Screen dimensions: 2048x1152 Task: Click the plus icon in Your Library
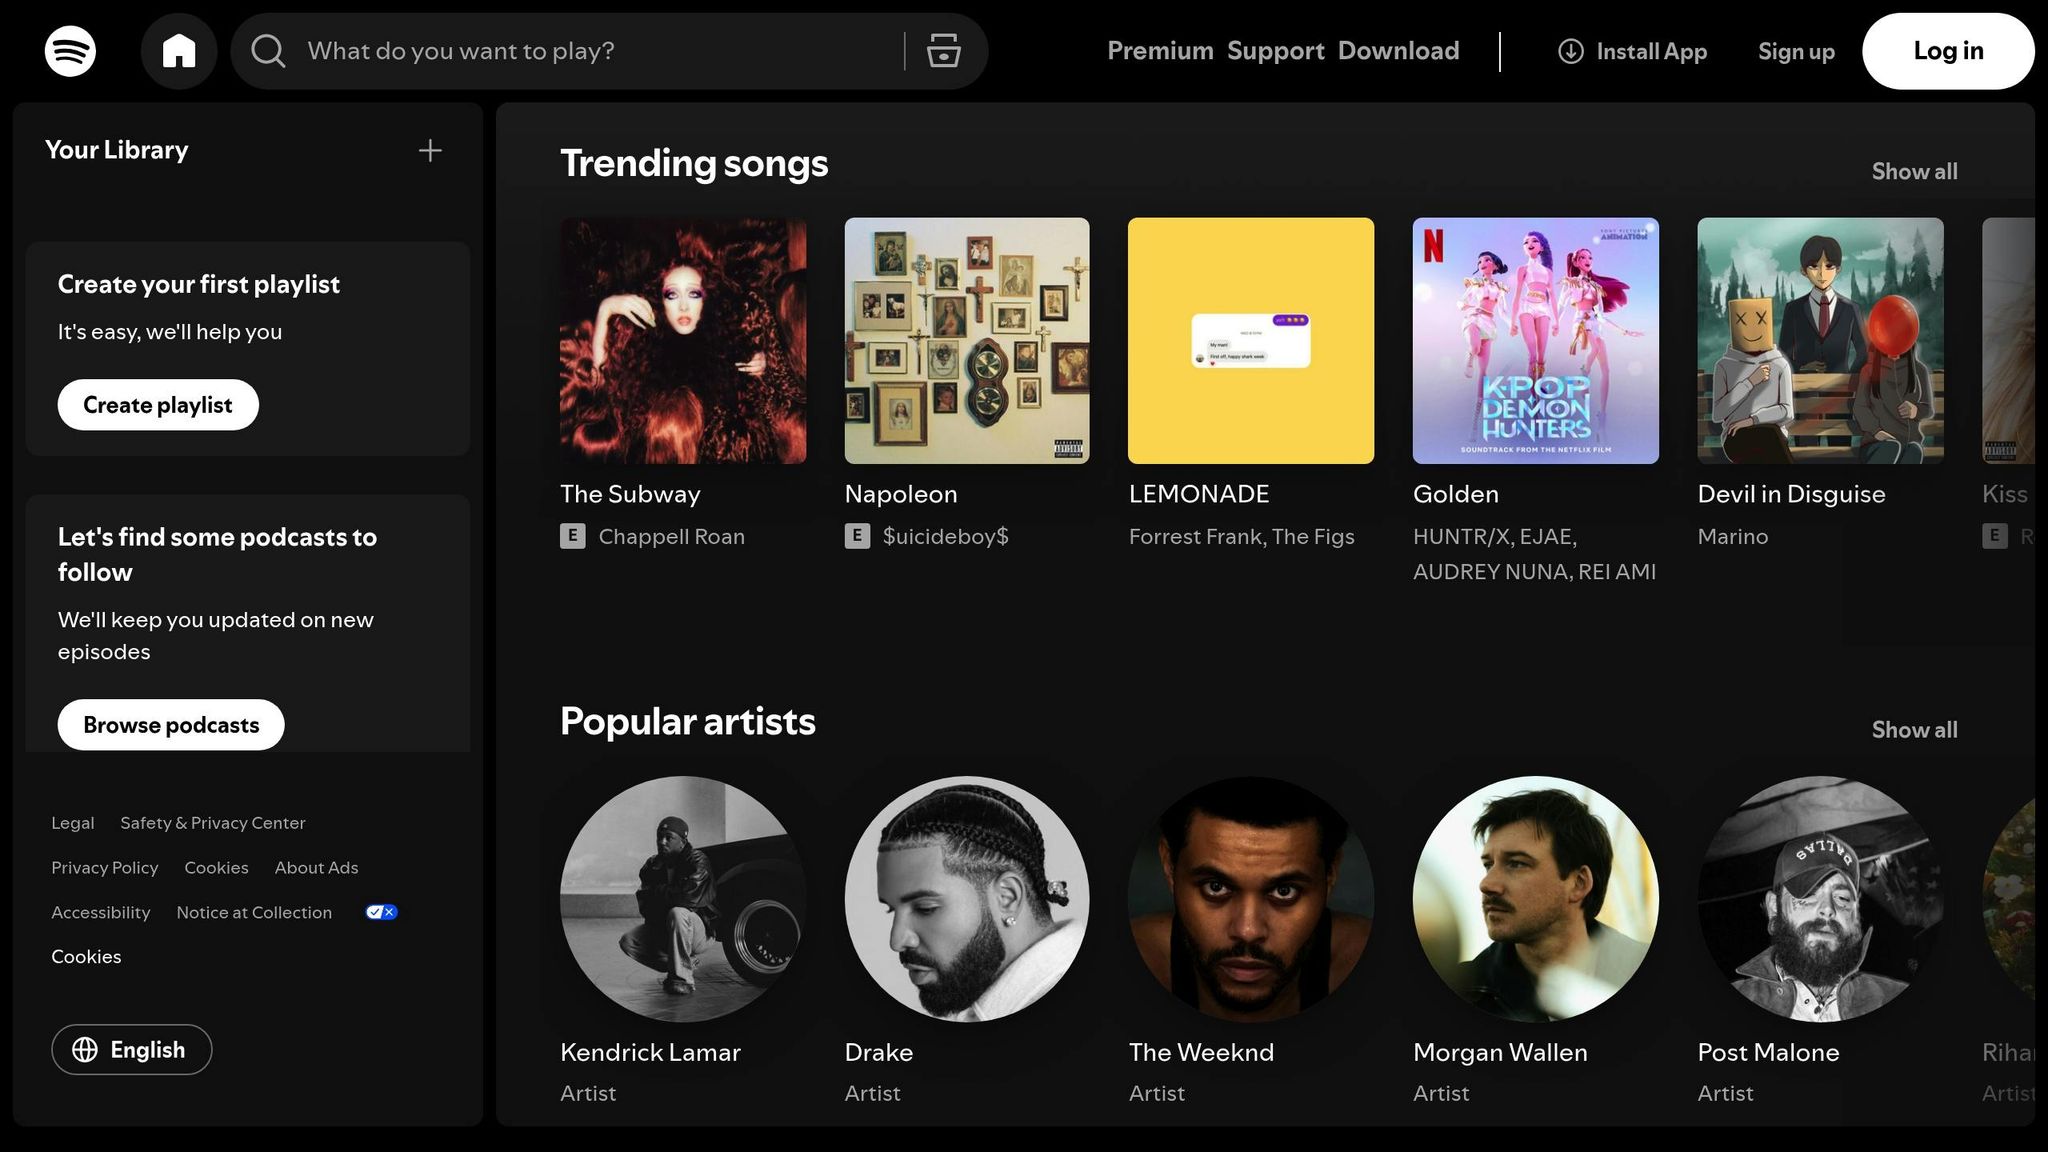[430, 151]
